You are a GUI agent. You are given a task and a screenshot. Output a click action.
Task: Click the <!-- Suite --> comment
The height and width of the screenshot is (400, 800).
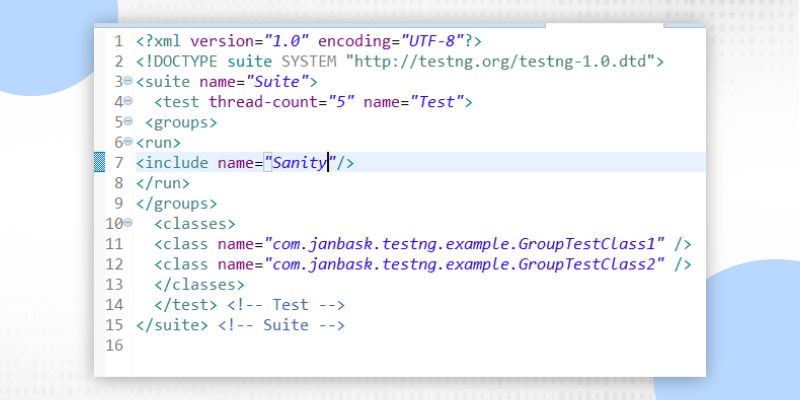[281, 324]
